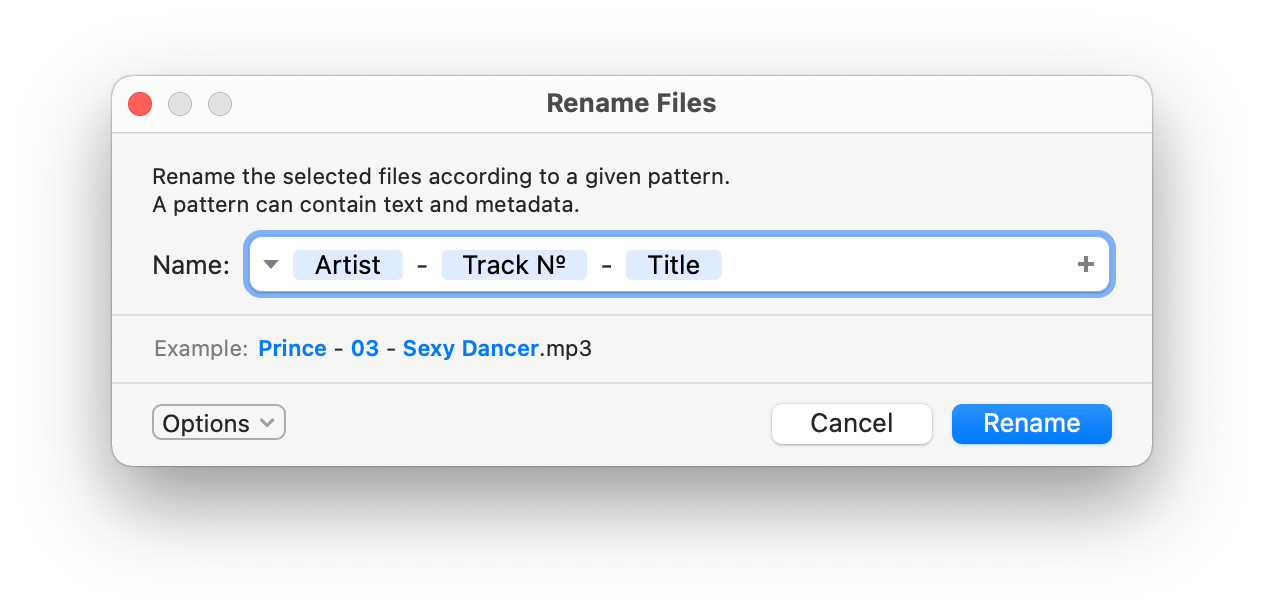Select the Track Nº token
Screen dimensions: 1264x614
(514, 265)
